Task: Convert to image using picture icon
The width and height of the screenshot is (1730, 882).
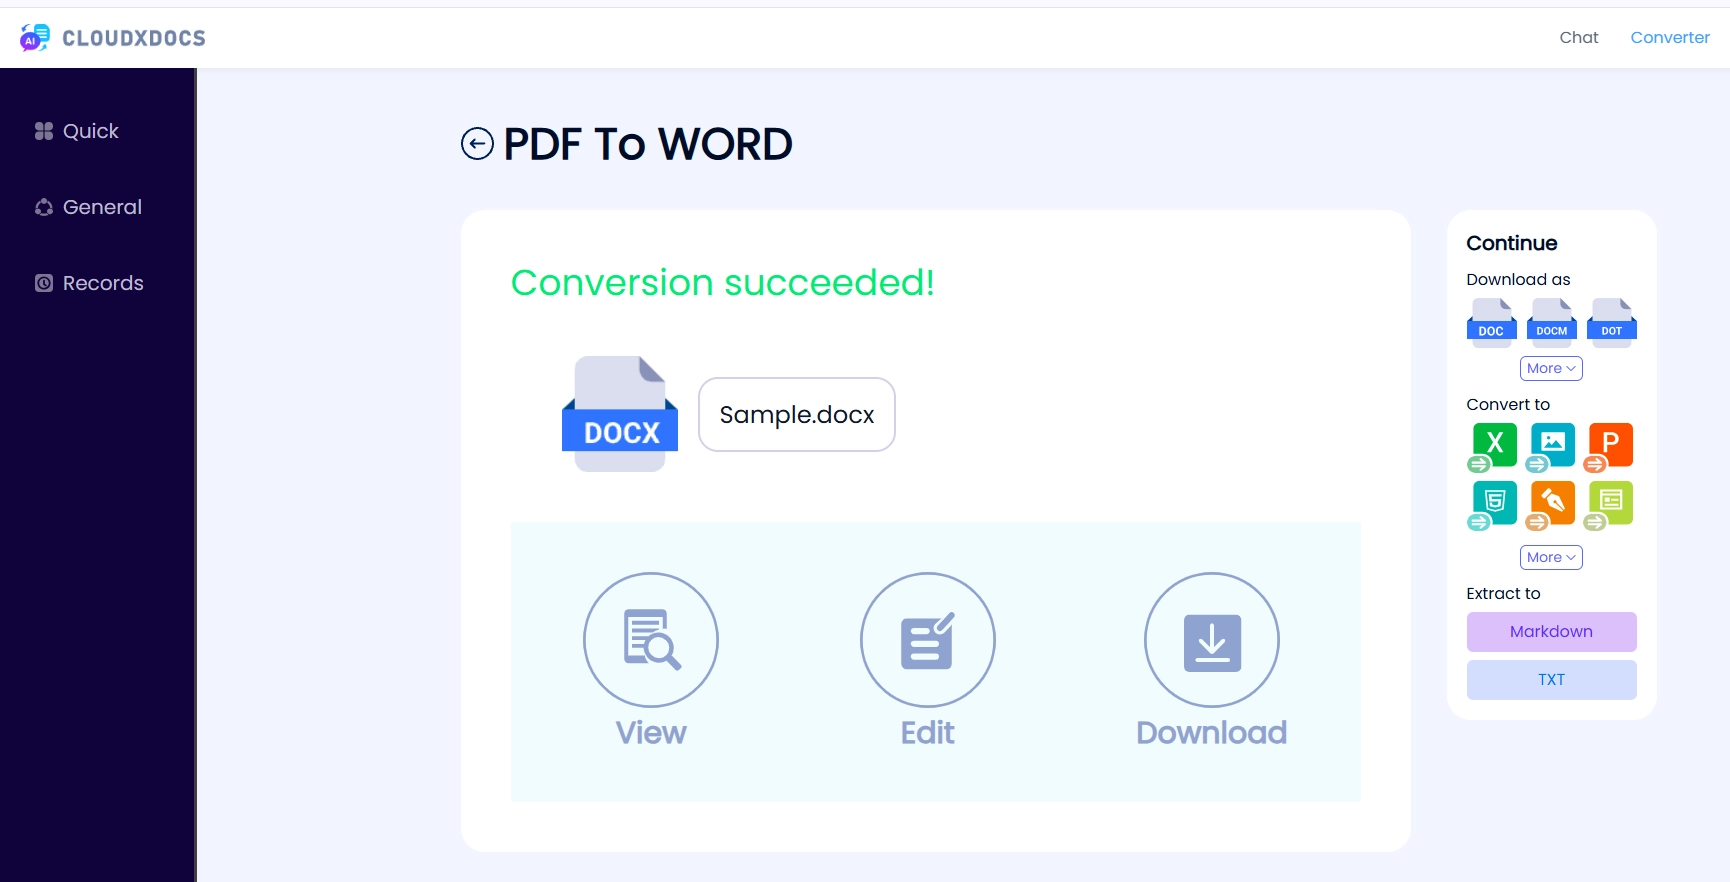Action: (x=1551, y=447)
